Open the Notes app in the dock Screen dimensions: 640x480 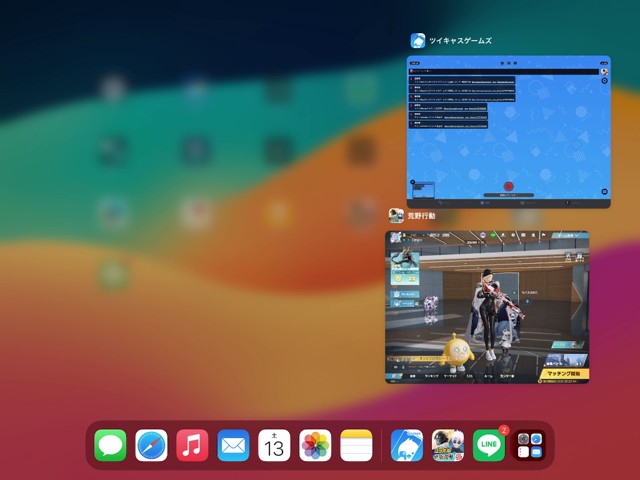coord(356,445)
